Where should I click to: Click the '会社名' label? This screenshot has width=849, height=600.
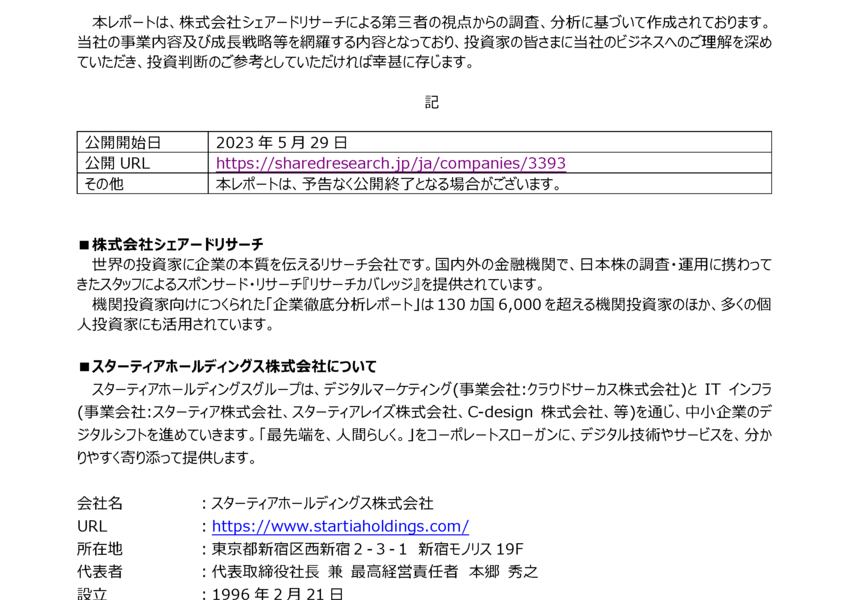point(100,504)
